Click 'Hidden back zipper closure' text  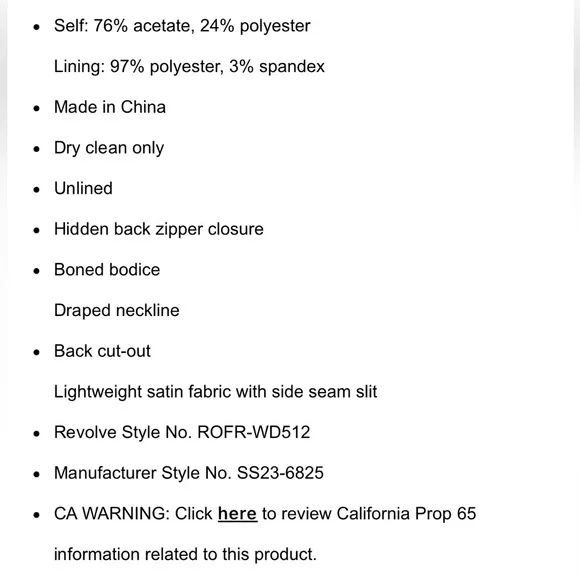[159, 229]
